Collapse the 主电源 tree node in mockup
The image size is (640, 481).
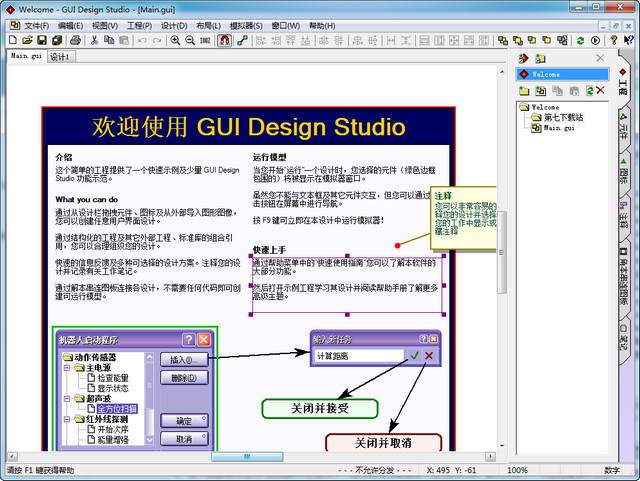(x=67, y=368)
